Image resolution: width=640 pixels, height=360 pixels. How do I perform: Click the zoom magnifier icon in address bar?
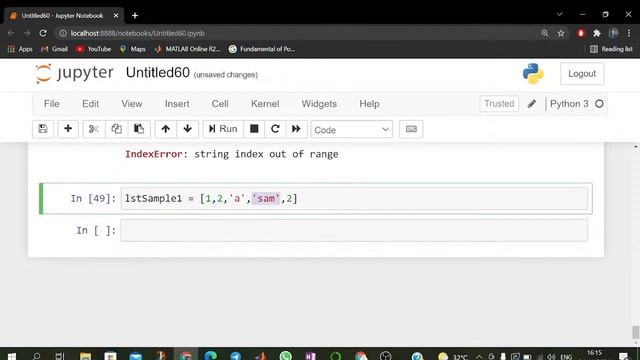(544, 33)
